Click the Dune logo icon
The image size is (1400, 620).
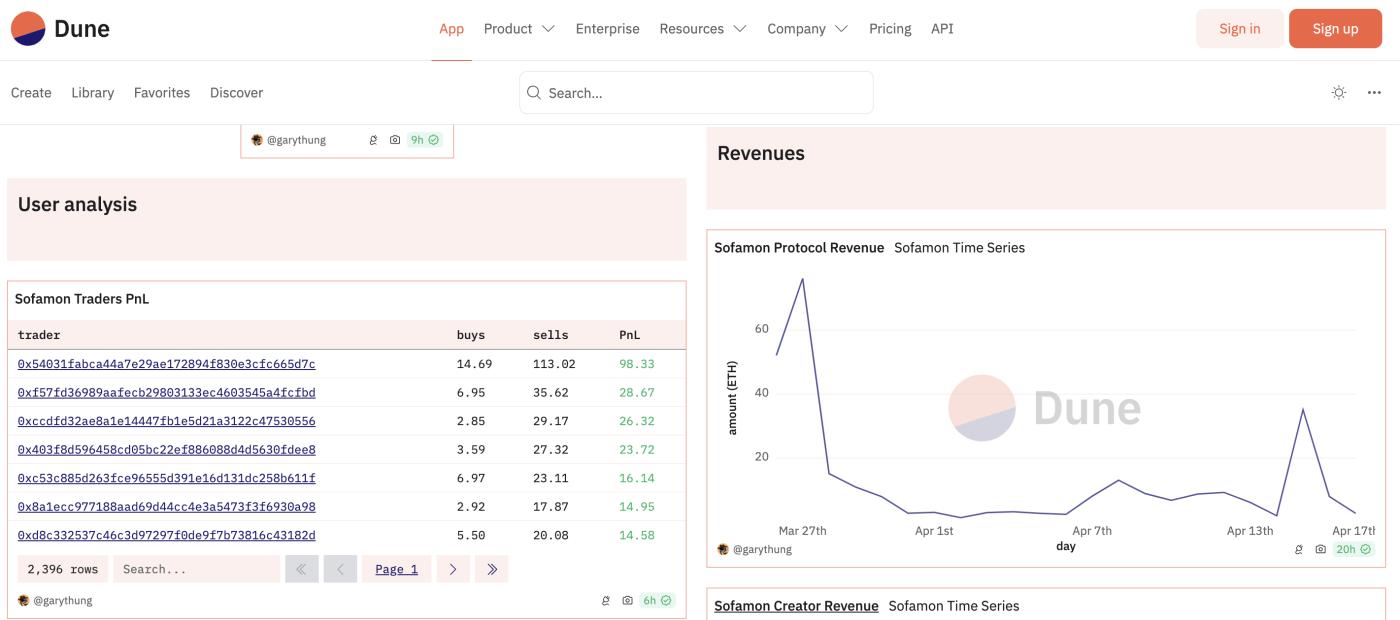(28, 29)
